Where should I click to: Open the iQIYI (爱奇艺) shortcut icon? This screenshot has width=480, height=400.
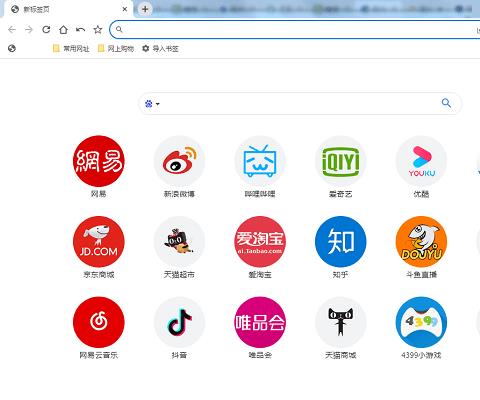tap(341, 161)
